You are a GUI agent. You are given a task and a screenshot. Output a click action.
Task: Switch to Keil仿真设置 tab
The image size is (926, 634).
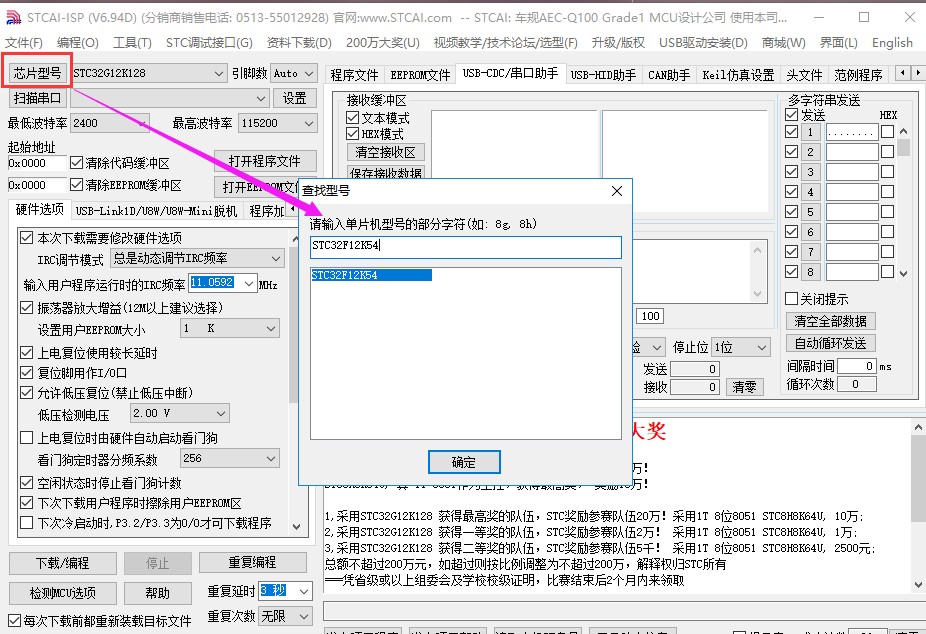[738, 75]
